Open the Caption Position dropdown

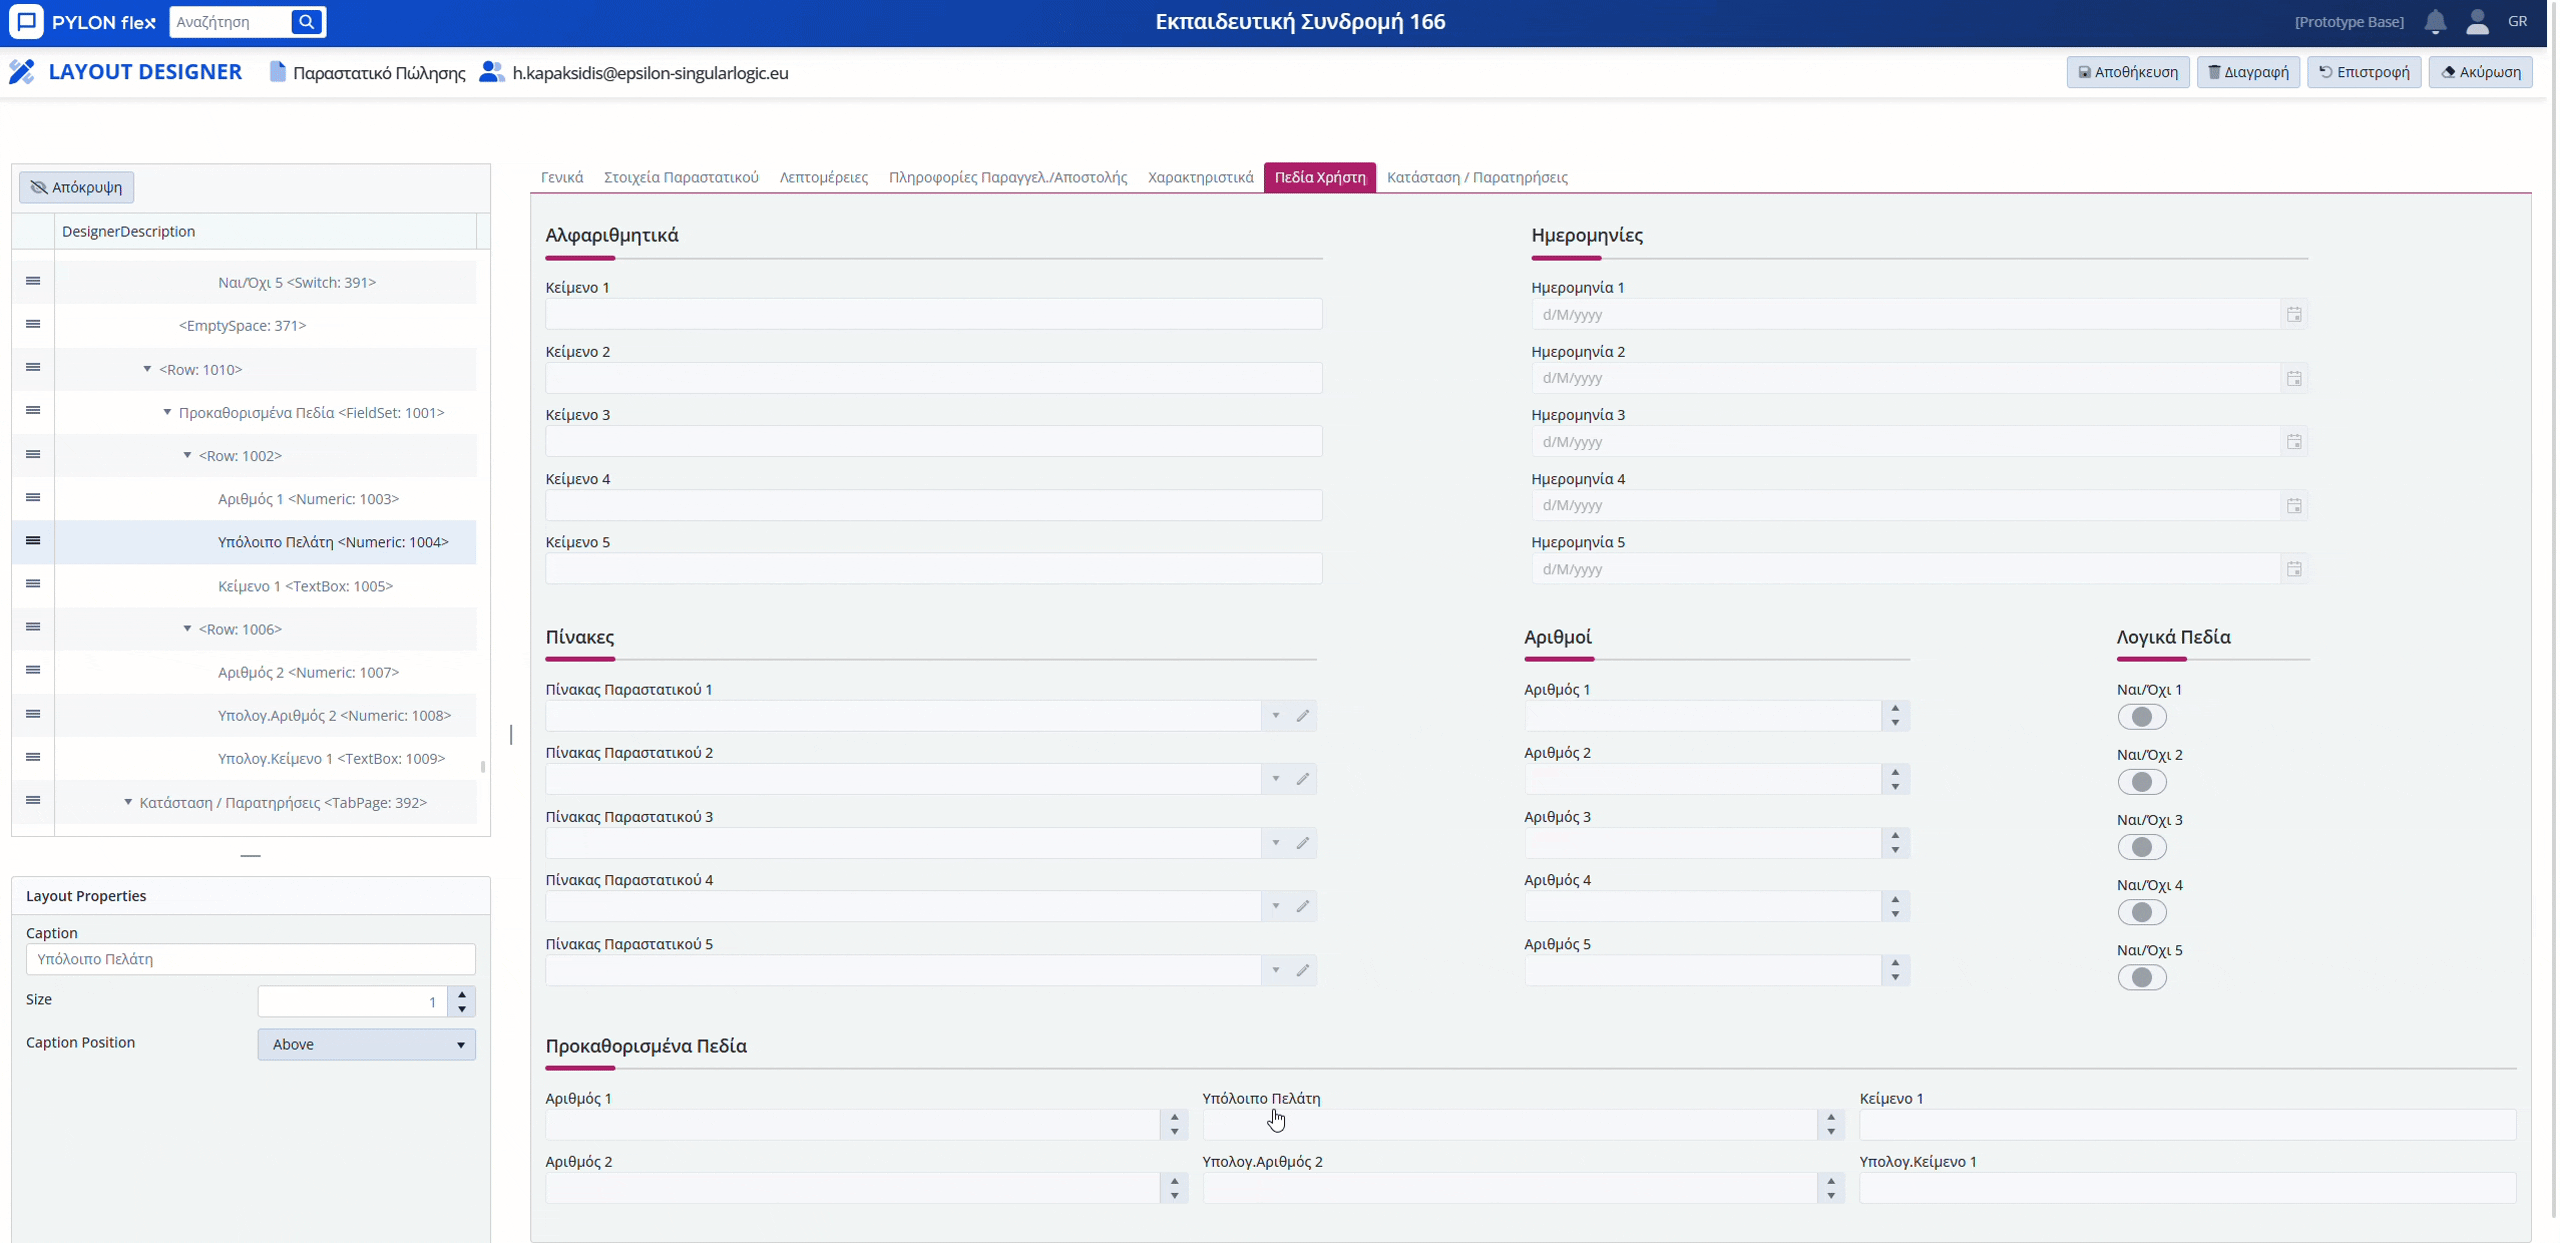(x=366, y=1044)
